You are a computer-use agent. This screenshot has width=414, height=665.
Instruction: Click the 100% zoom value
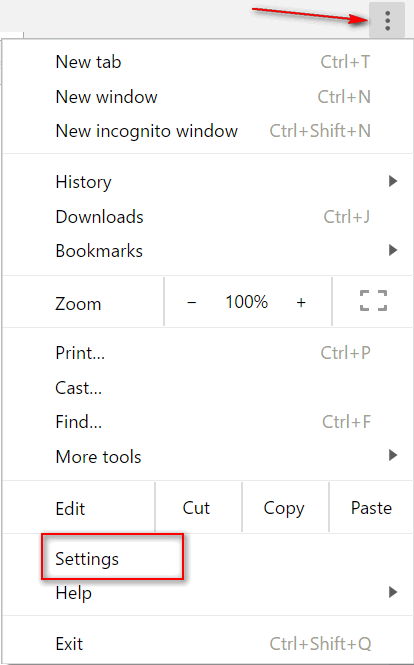[246, 302]
